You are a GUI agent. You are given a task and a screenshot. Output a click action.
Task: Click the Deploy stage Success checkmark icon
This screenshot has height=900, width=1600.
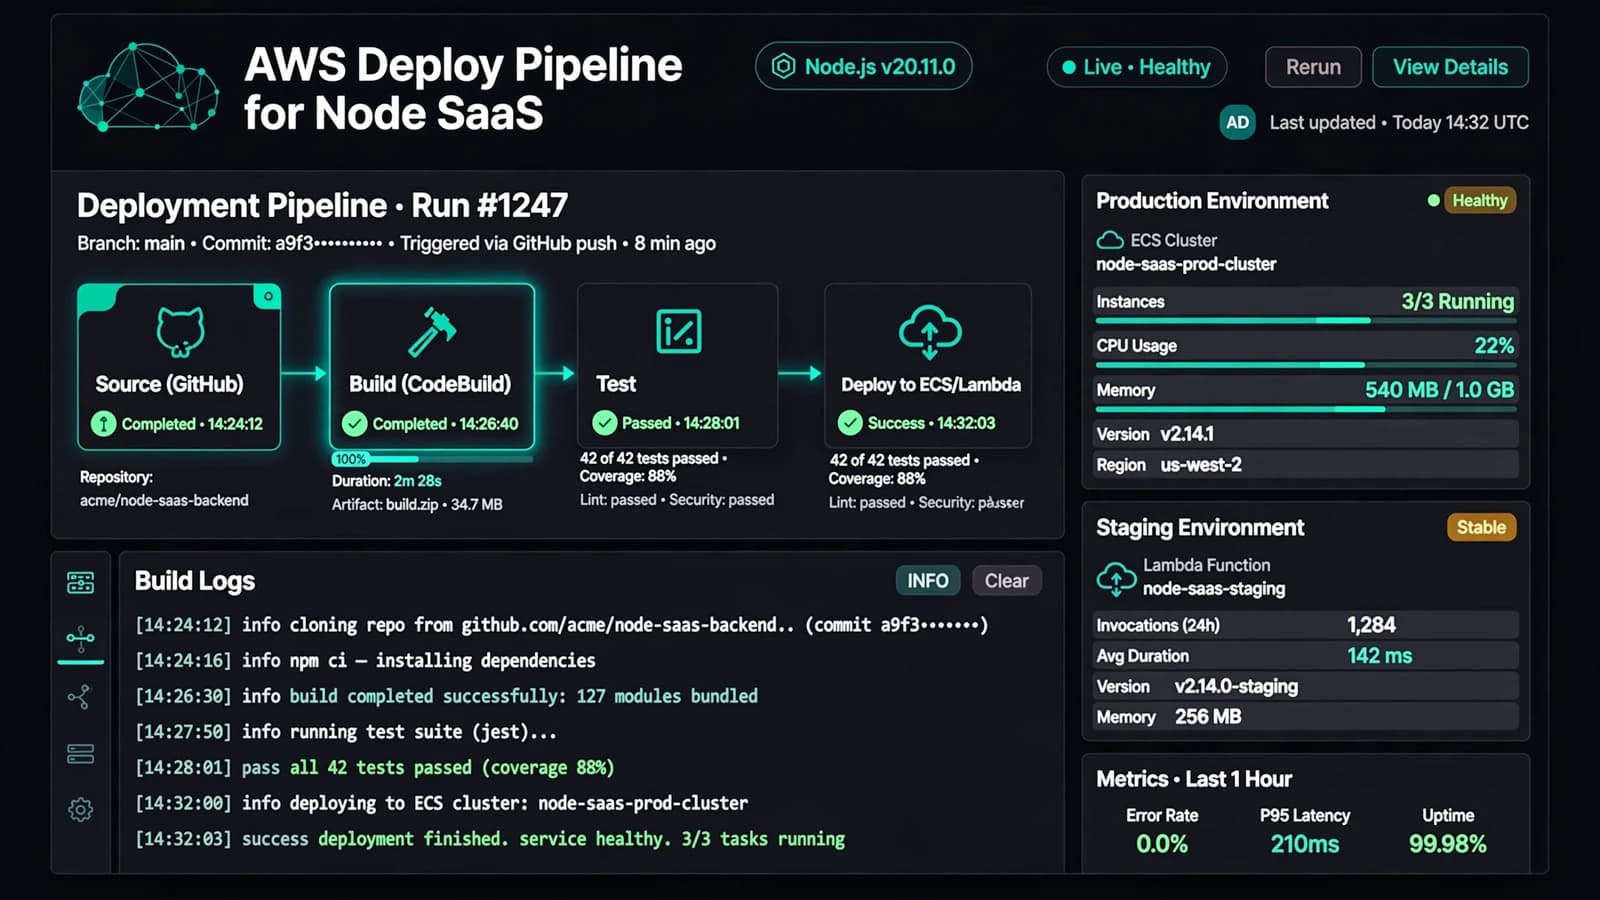pos(850,423)
